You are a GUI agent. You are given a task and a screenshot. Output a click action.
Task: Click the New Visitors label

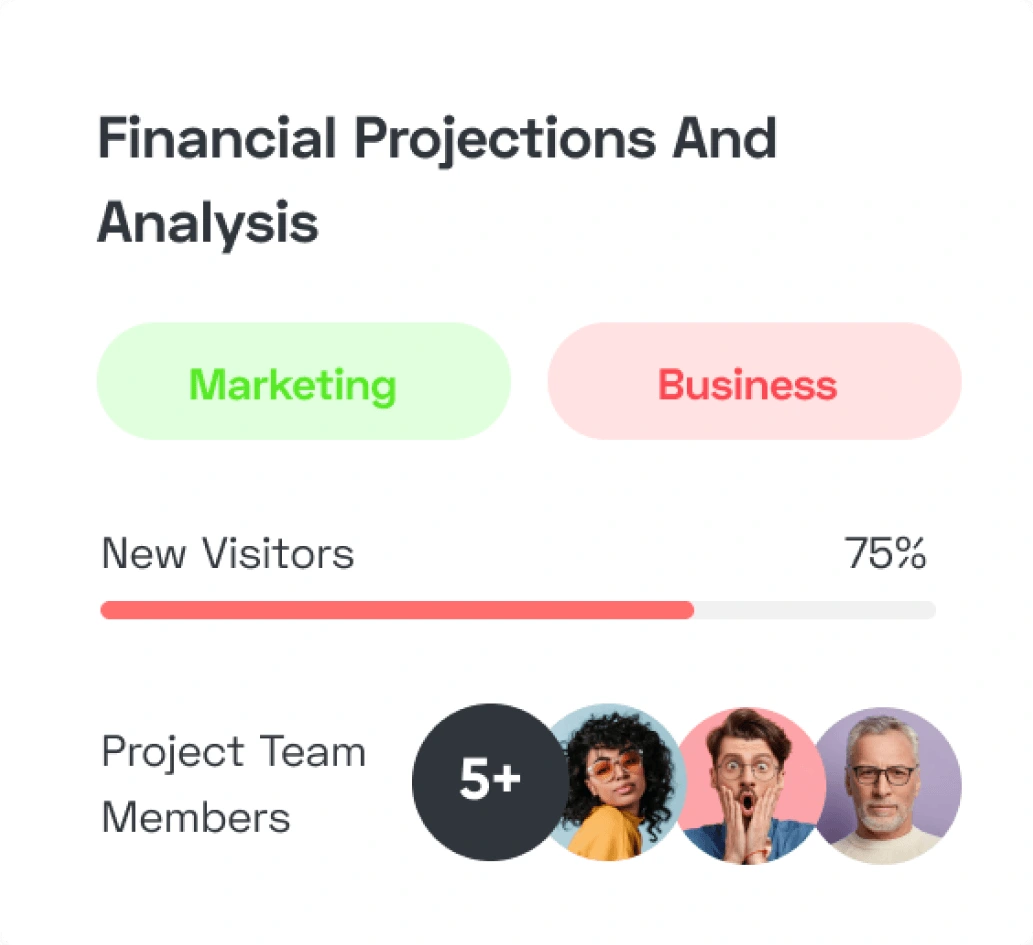point(228,553)
